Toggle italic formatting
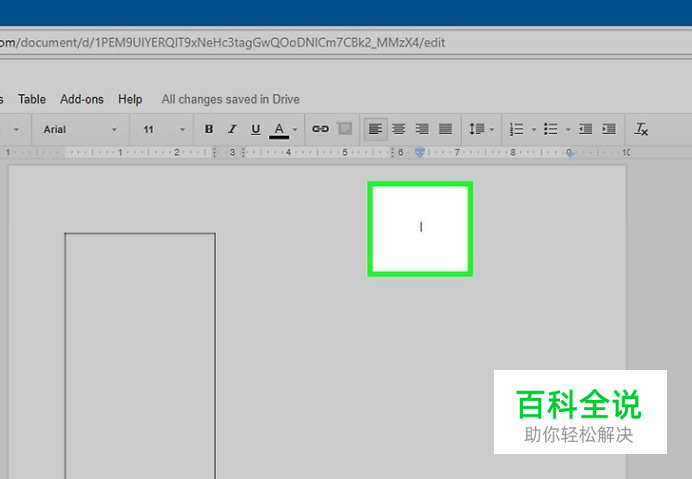This screenshot has height=479, width=692. click(232, 129)
